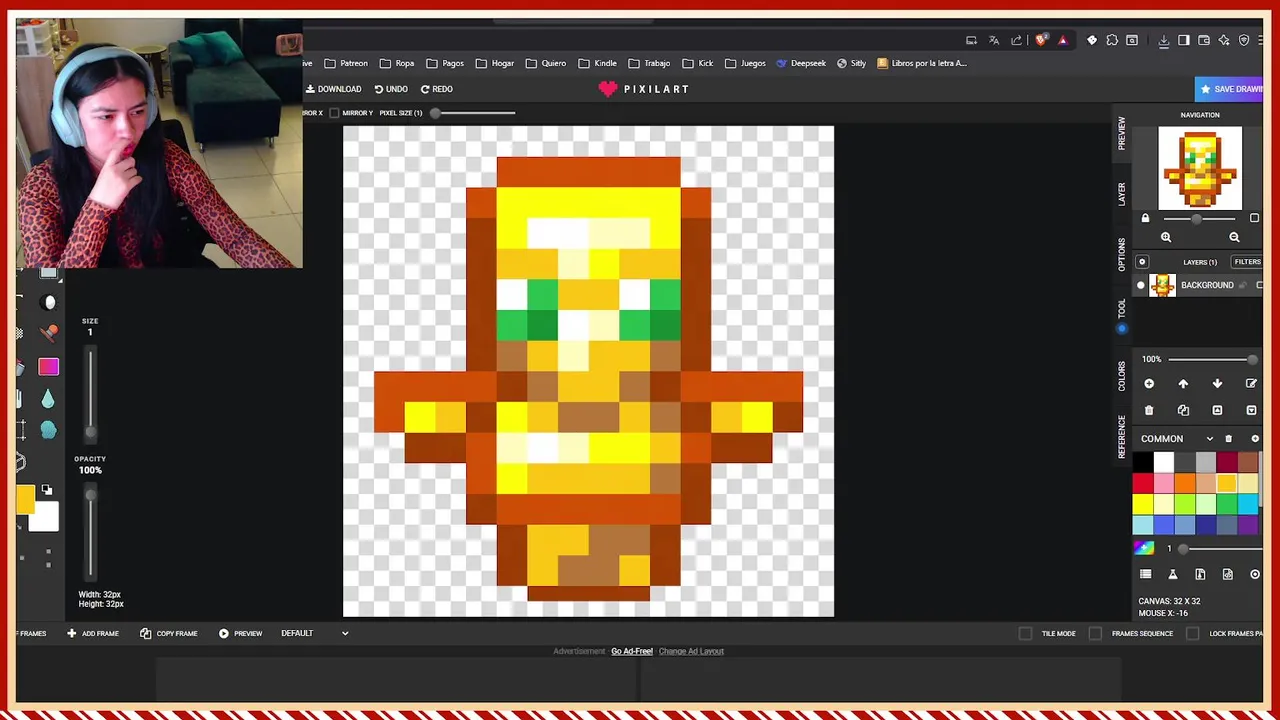Toggle navigation lock icon
Image resolution: width=1280 pixels, height=720 pixels.
coord(1146,218)
